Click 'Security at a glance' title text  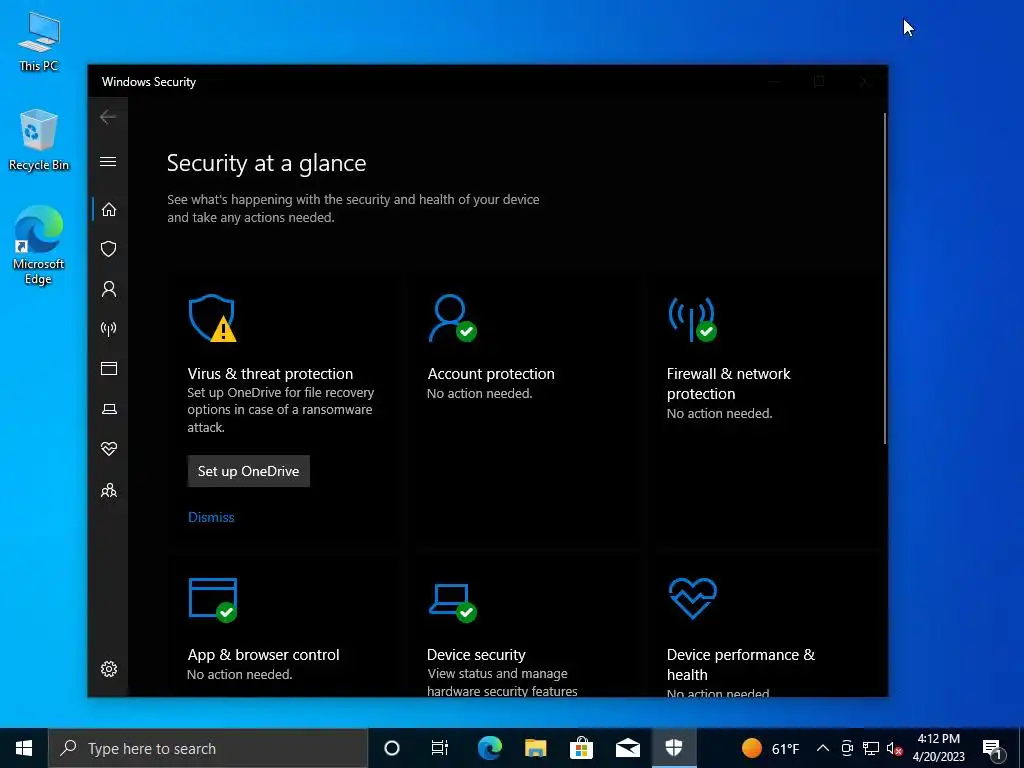pos(266,163)
